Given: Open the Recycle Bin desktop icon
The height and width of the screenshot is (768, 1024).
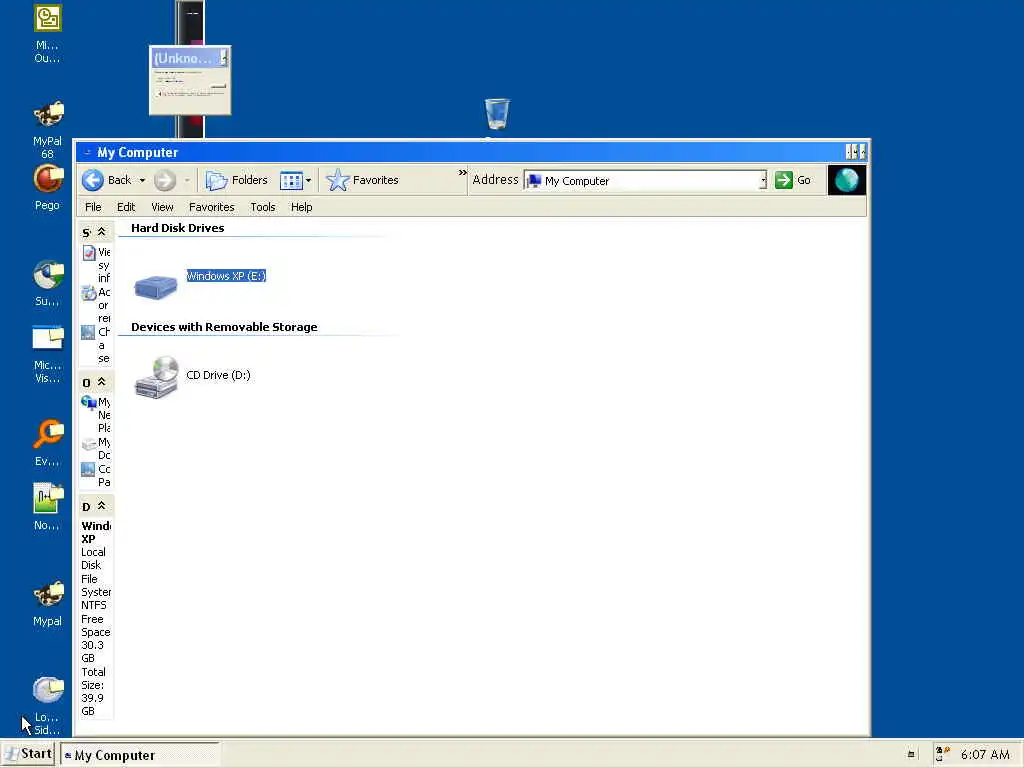Looking at the screenshot, I should (497, 114).
